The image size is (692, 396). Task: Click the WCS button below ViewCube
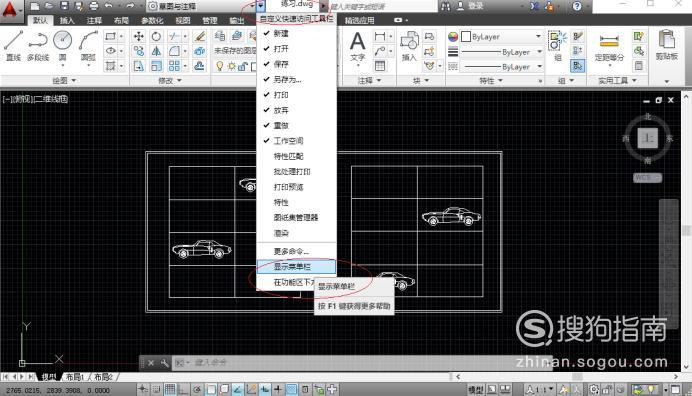click(x=647, y=177)
